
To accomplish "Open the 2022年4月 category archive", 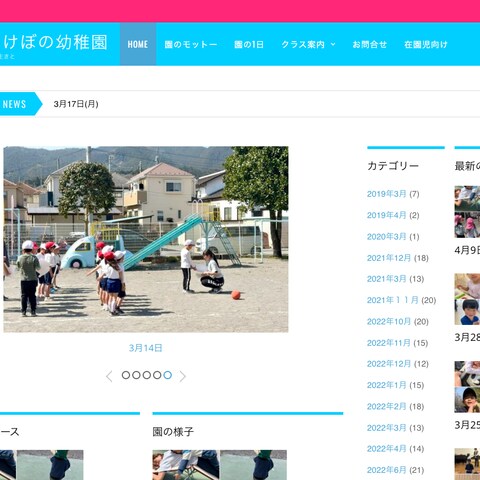I will pos(387,449).
